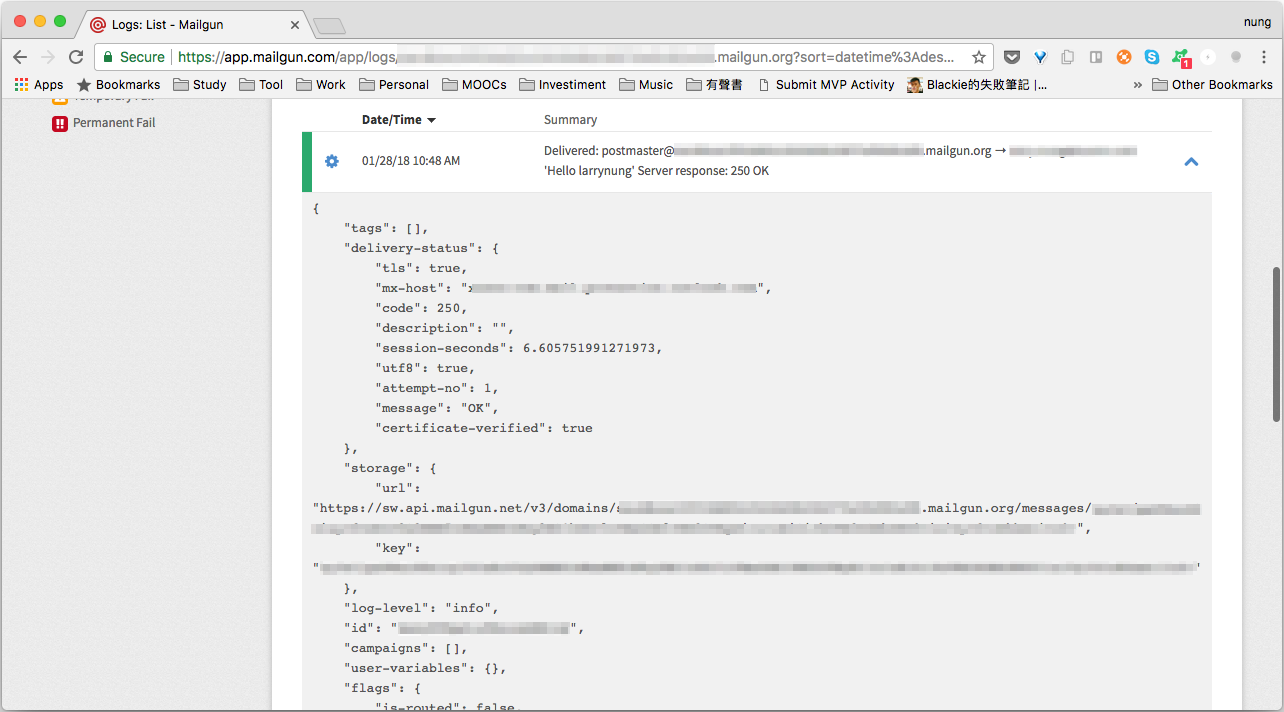
Task: Click the Summary column header
Action: [x=570, y=120]
